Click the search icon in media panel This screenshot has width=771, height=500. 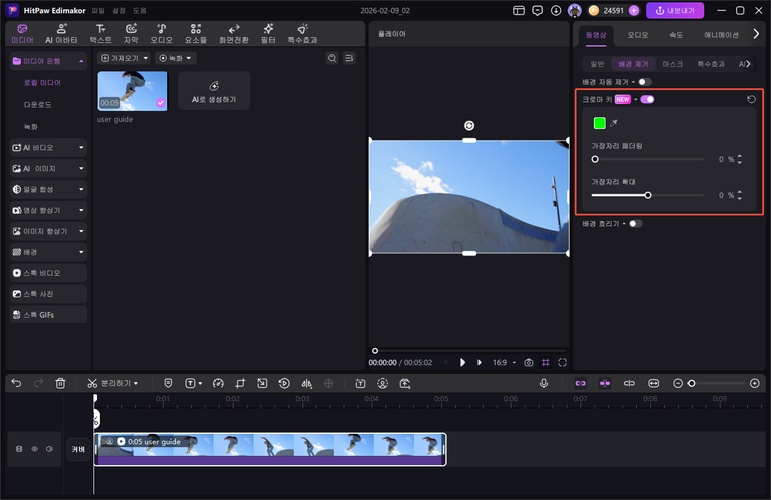(x=332, y=59)
